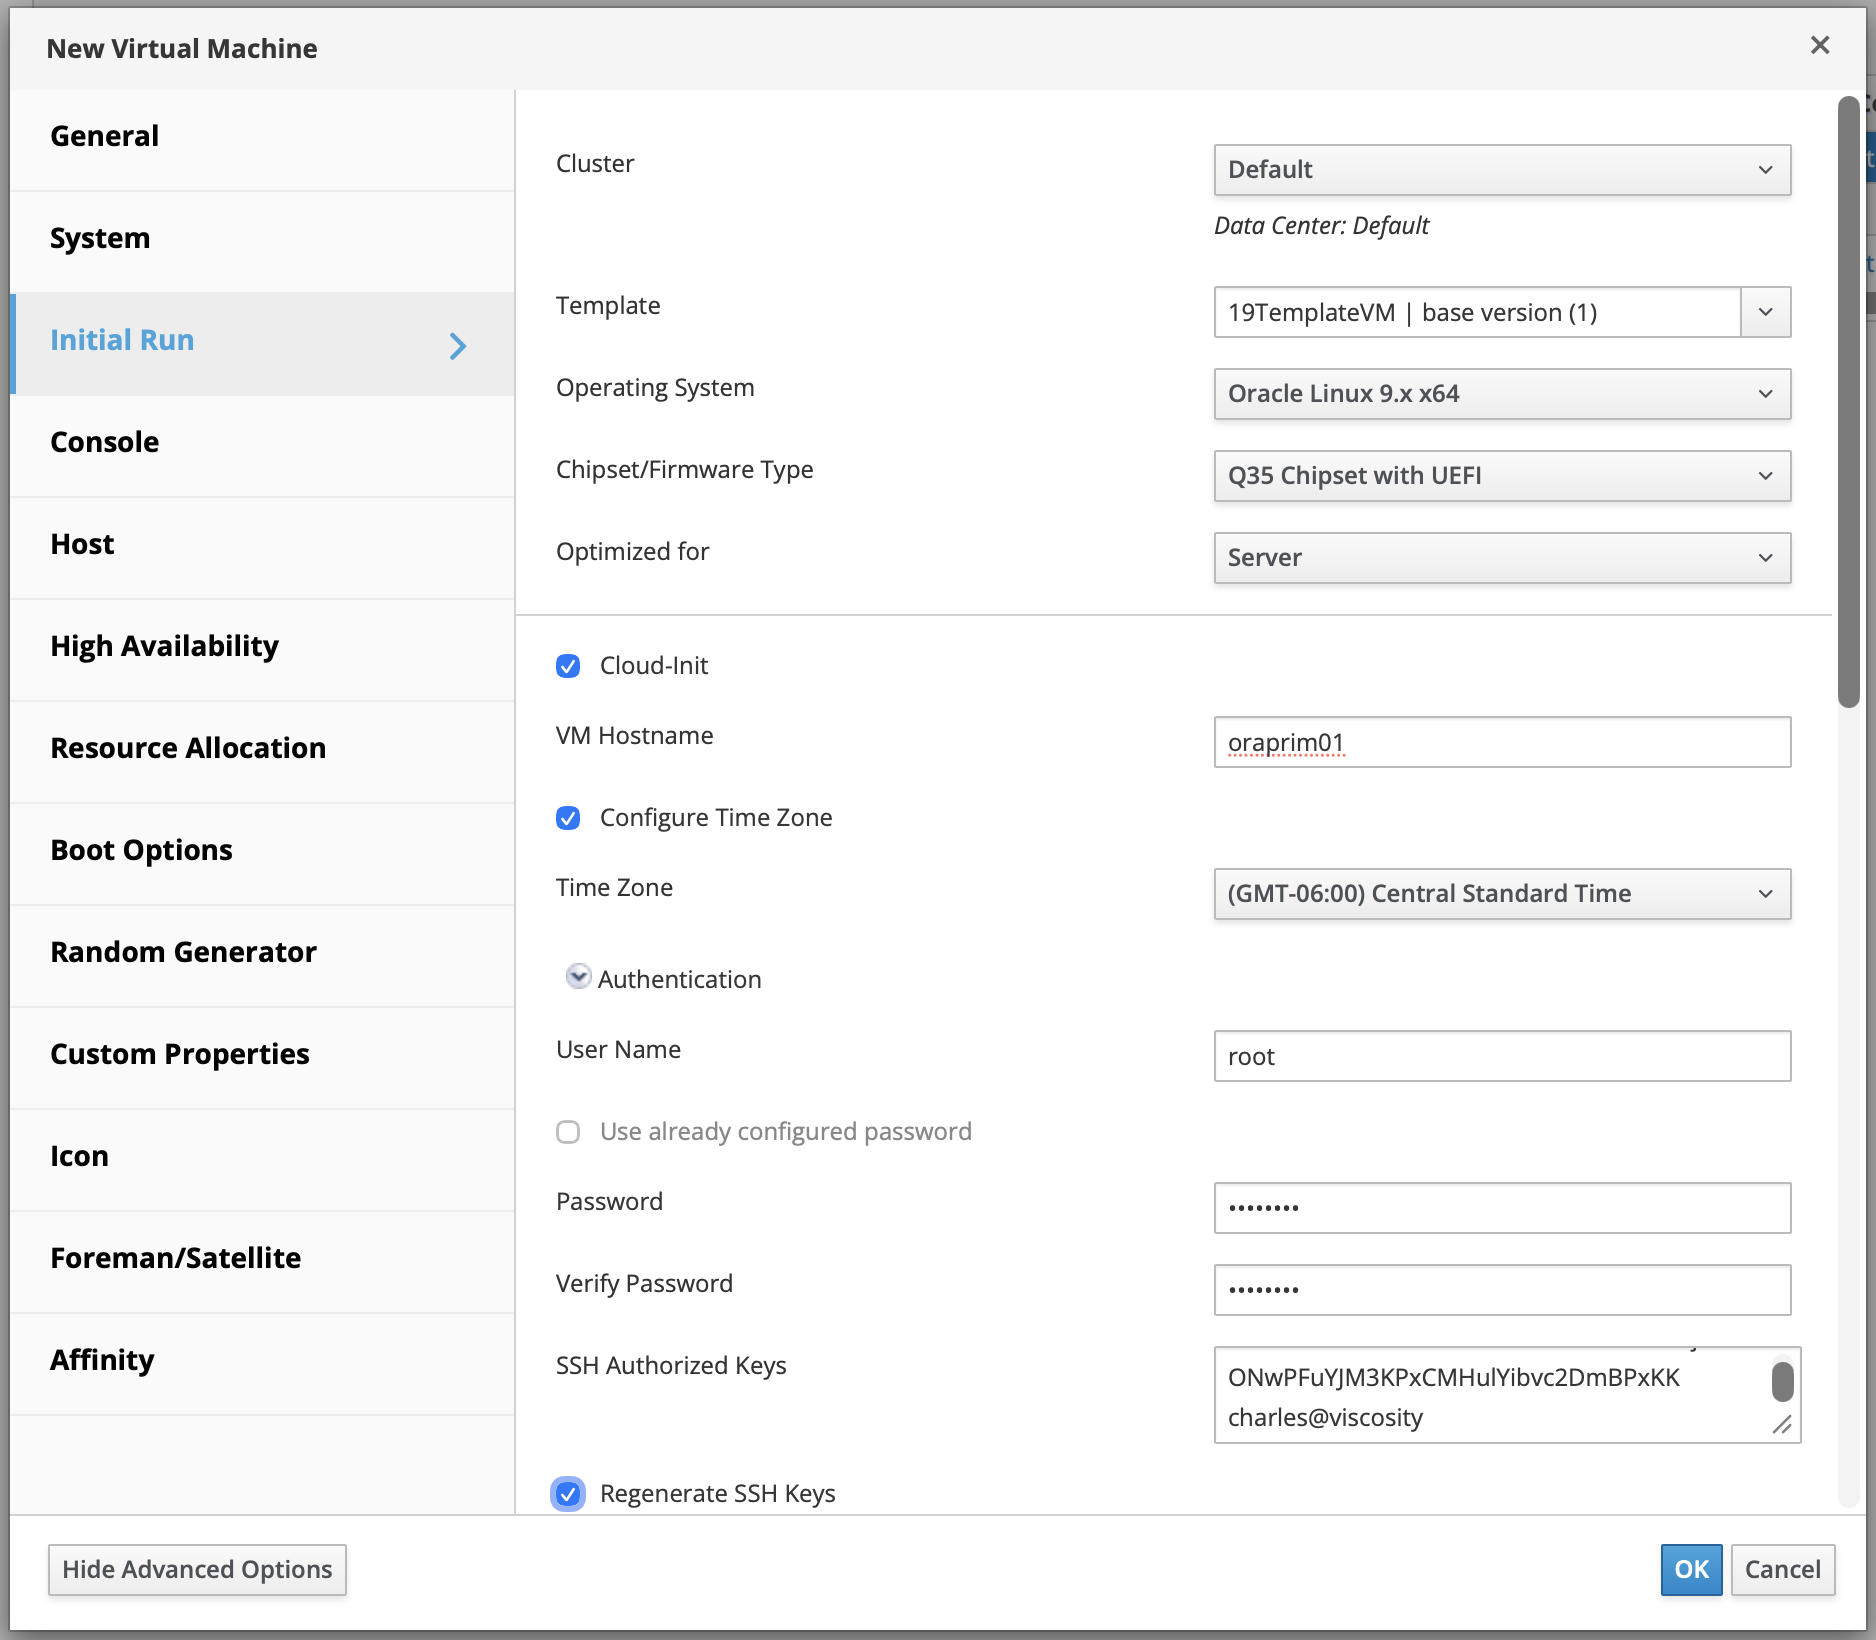
Task: Click the Password field
Action: tap(1502, 1208)
